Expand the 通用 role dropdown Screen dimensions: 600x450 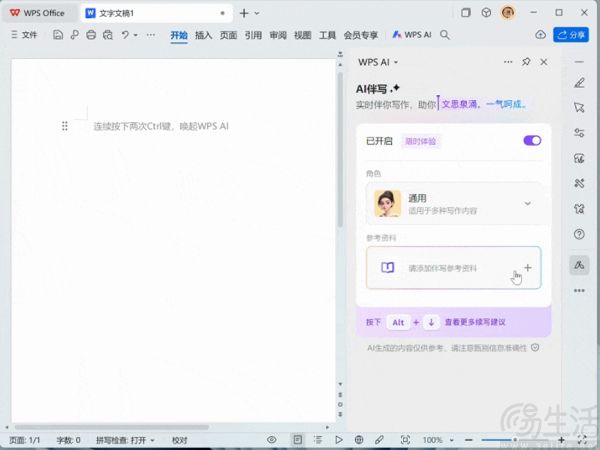[x=527, y=203]
